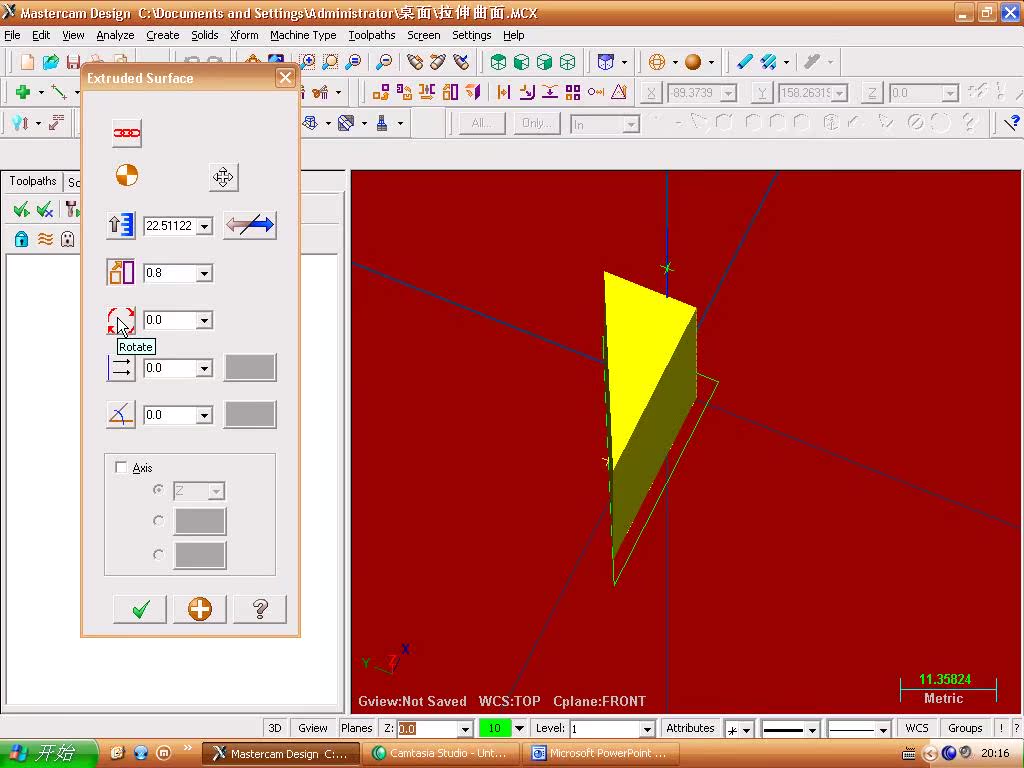1024x768 pixels.
Task: Open the Create menu
Action: pyautogui.click(x=163, y=35)
